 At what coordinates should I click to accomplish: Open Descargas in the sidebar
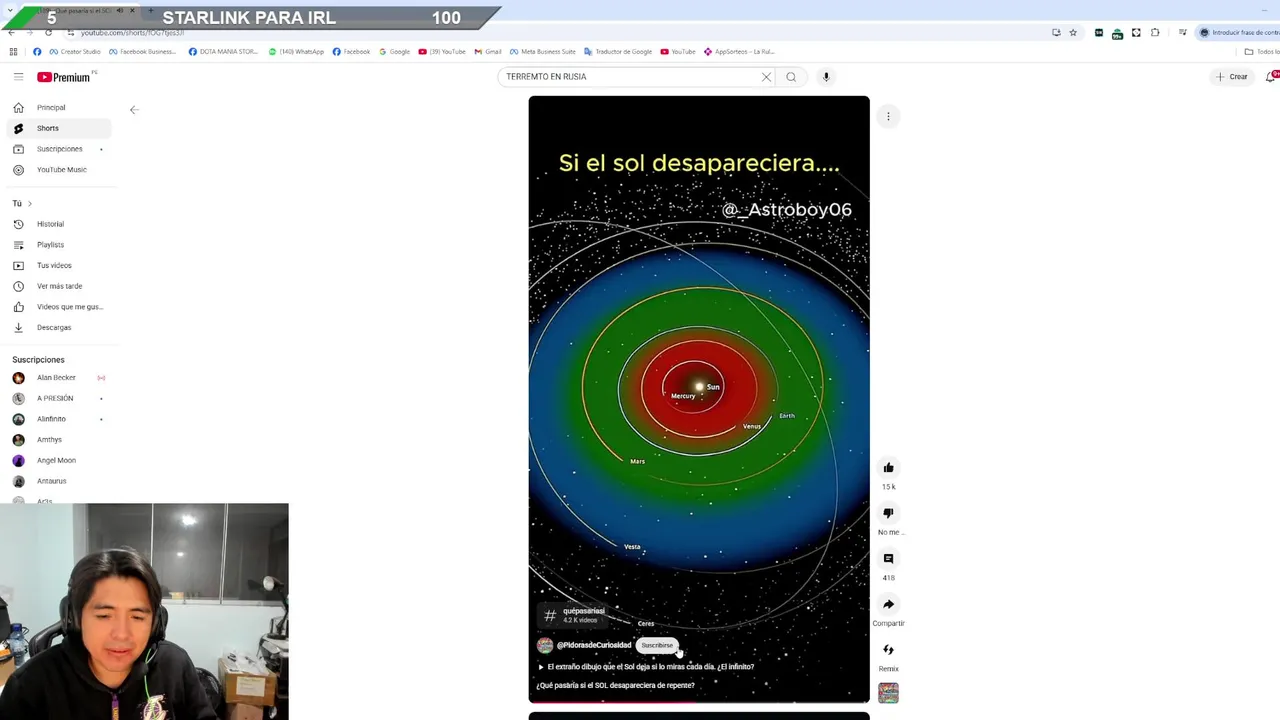point(58,328)
